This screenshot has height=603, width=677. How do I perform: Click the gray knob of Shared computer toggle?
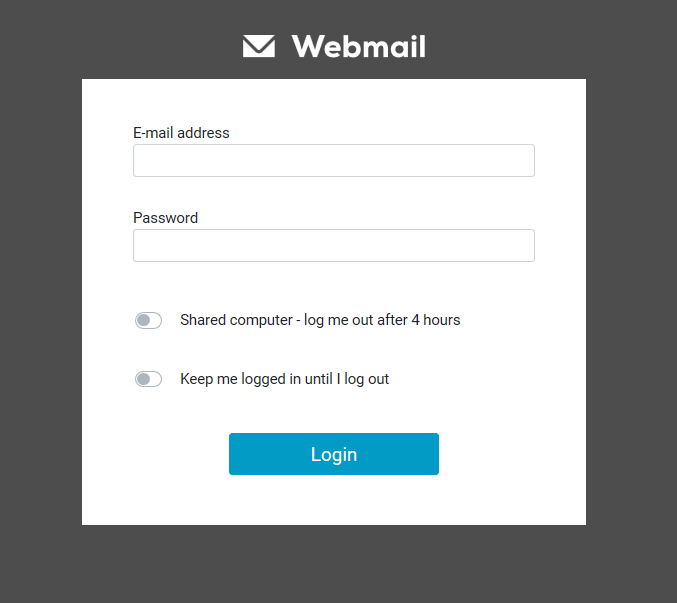143,320
